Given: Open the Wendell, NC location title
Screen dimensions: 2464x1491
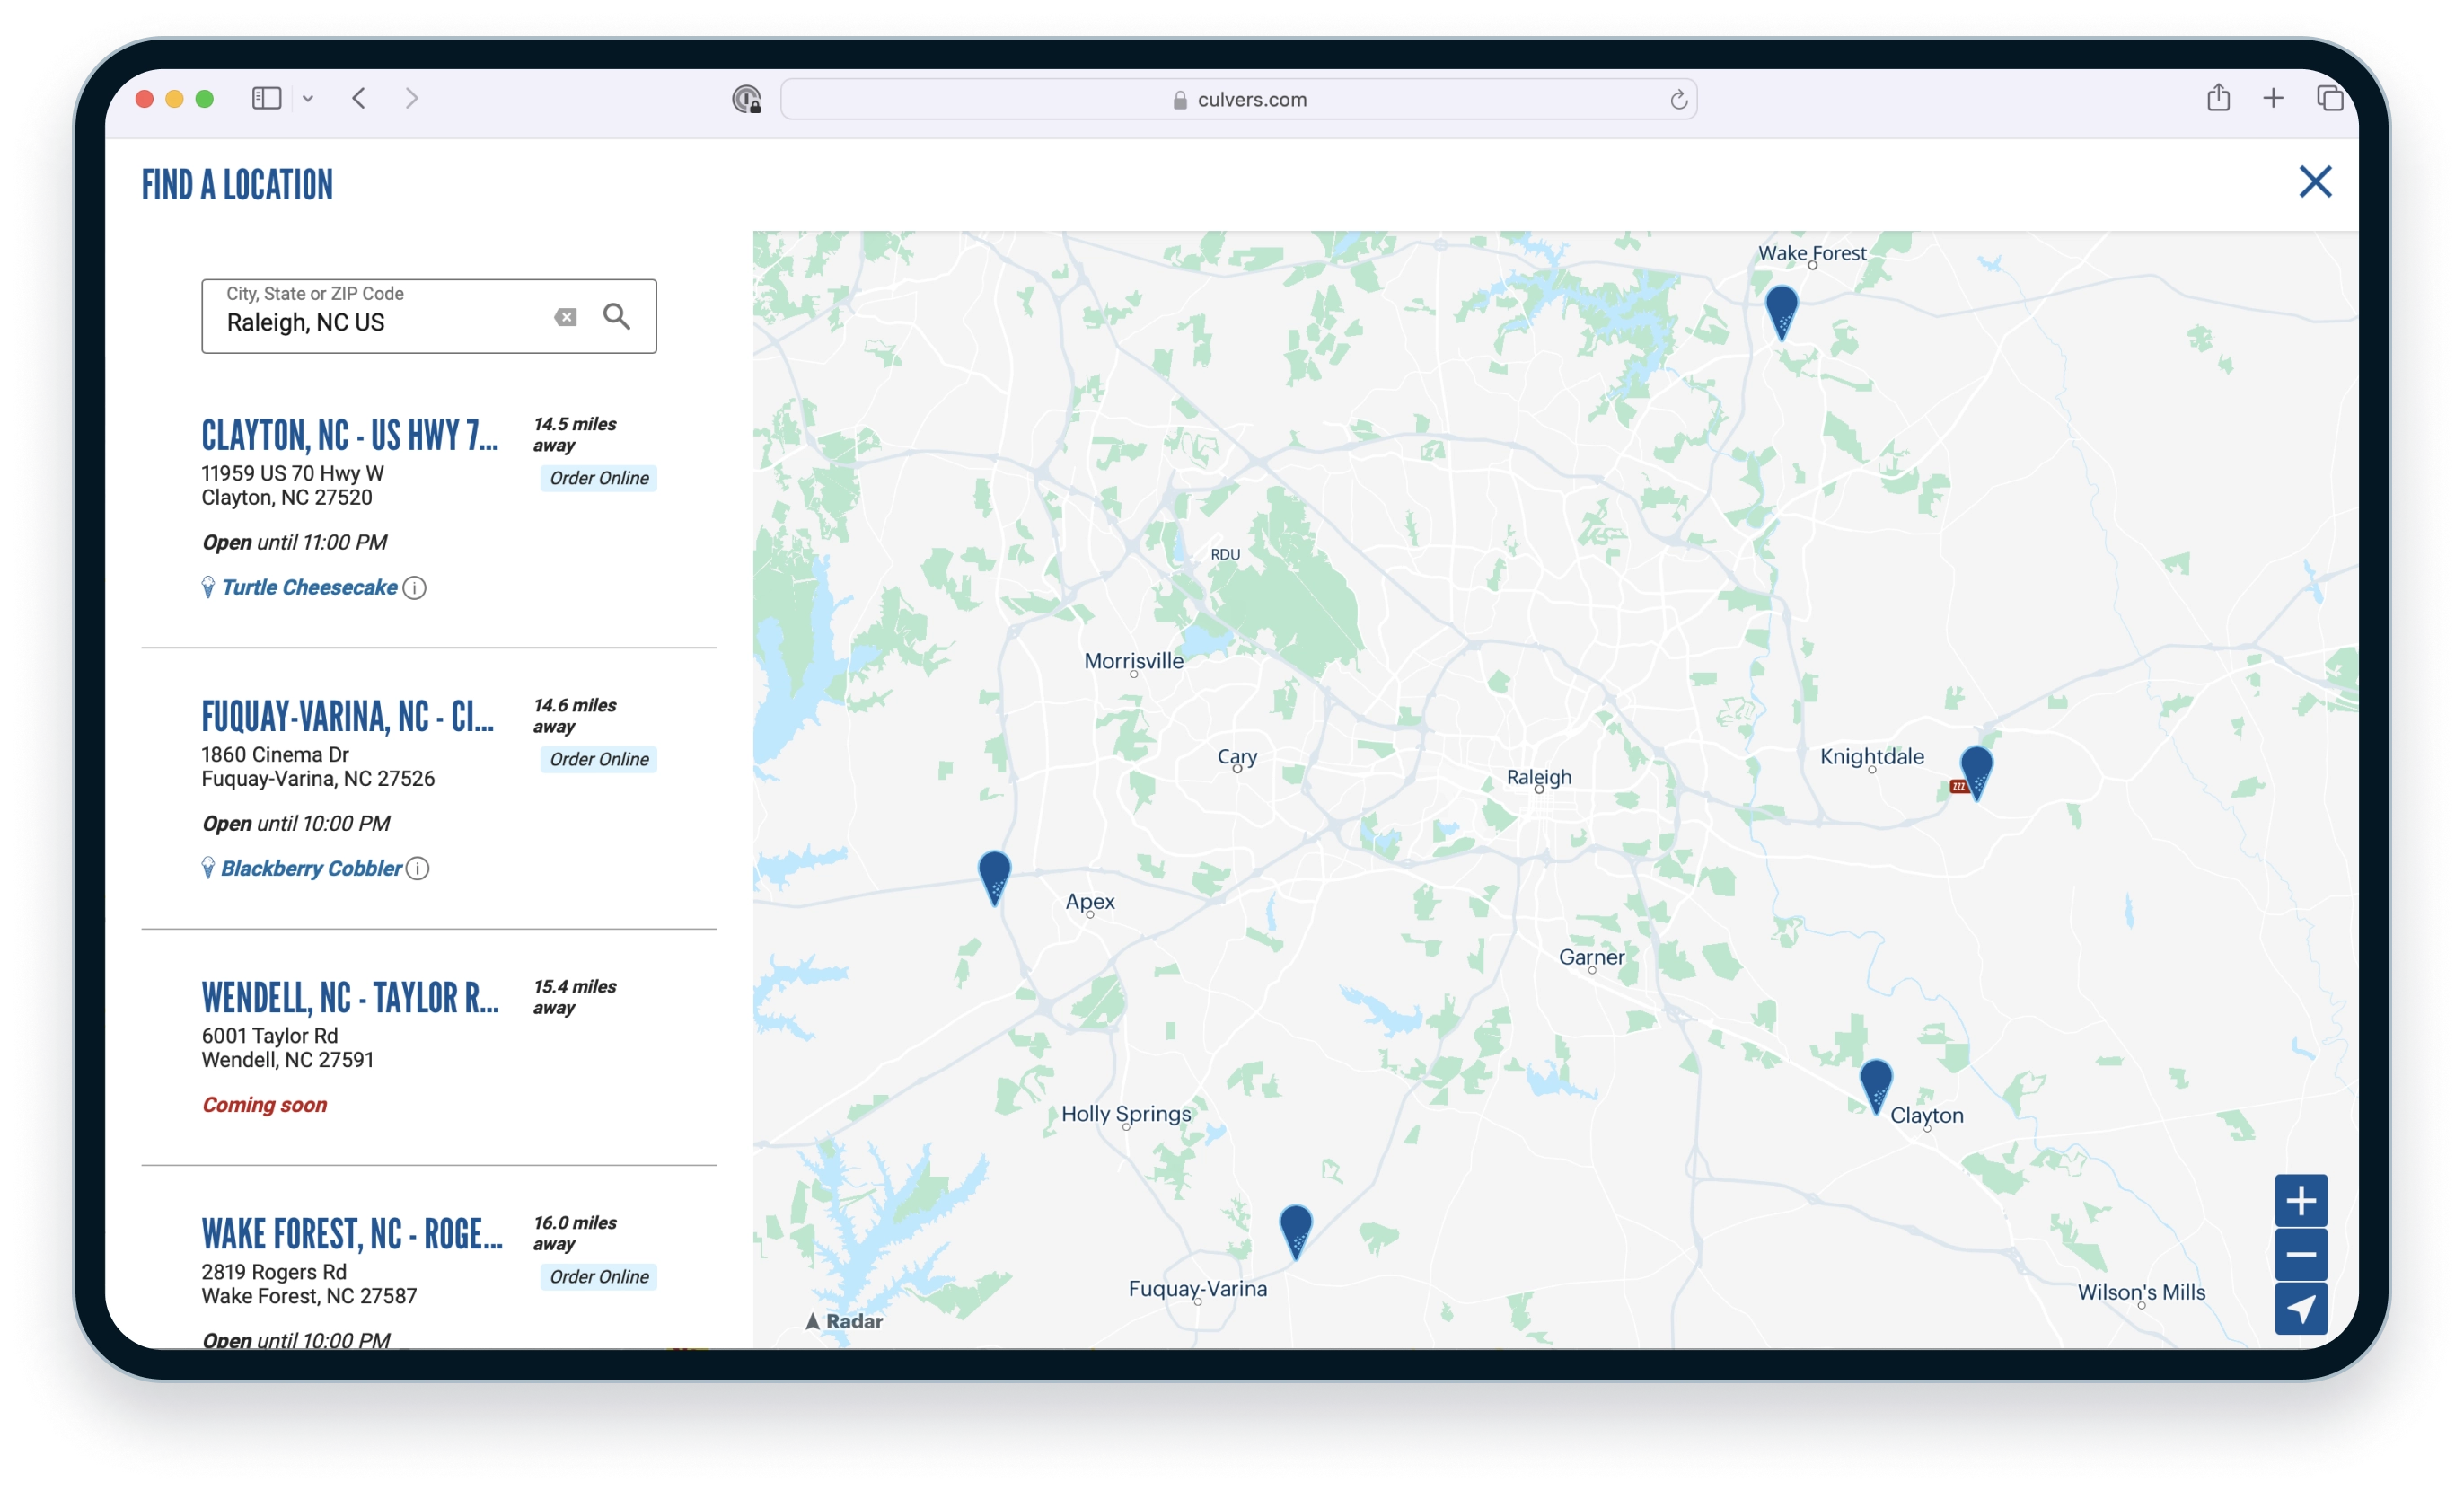Looking at the screenshot, I should tap(350, 998).
